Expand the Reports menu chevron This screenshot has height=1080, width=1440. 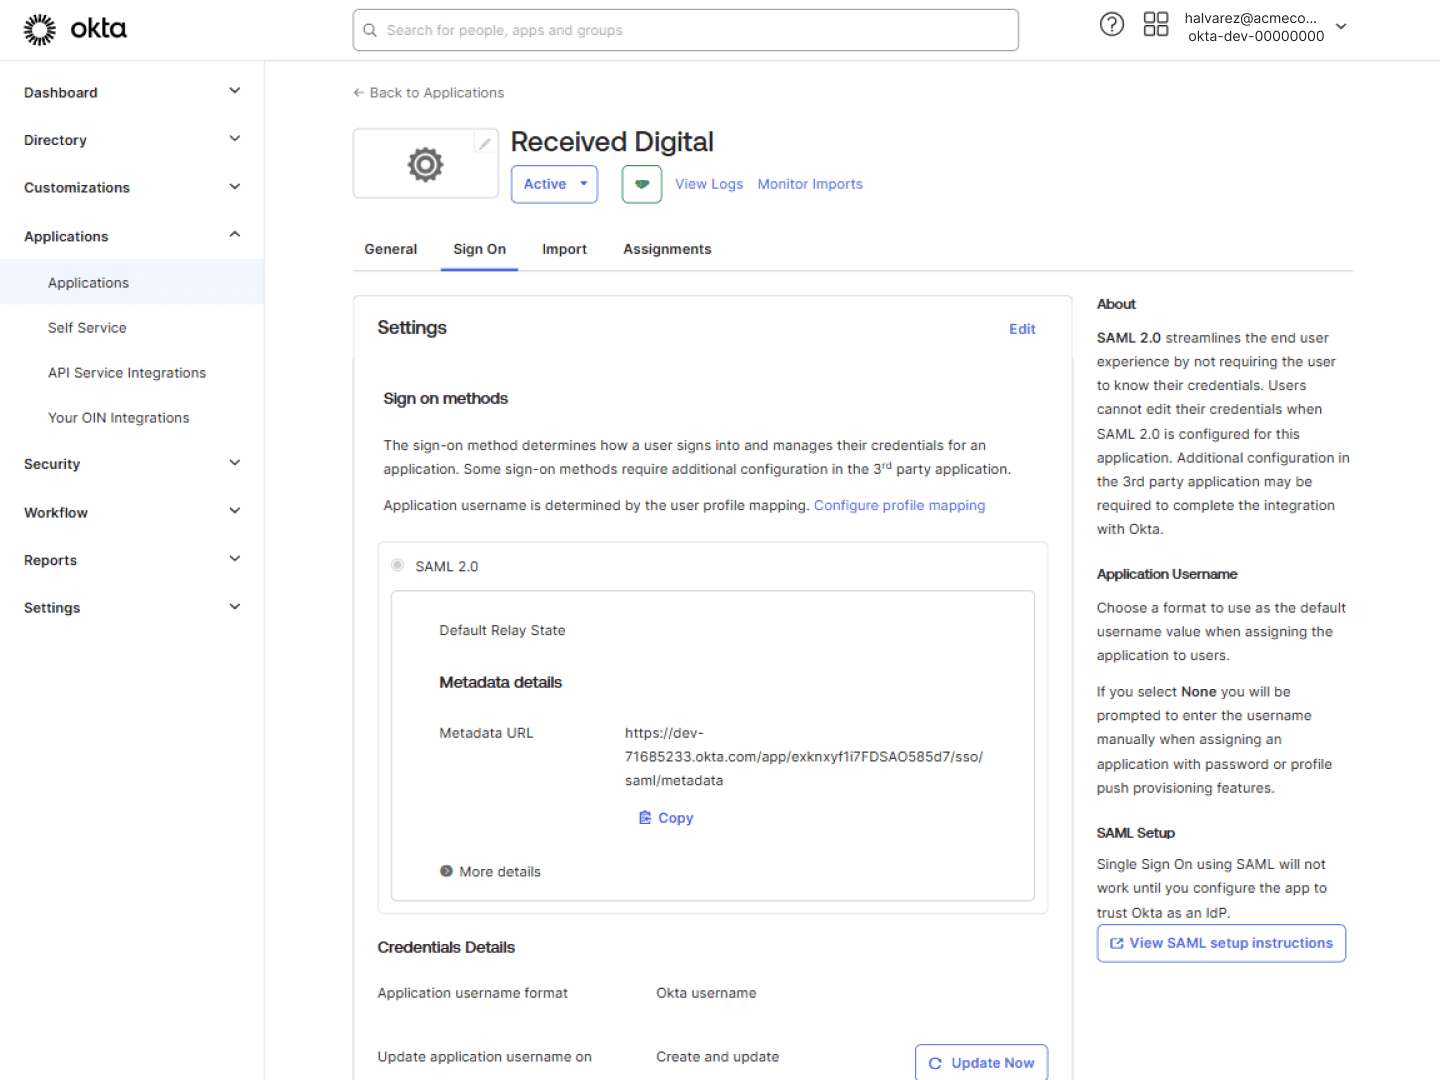coord(235,559)
